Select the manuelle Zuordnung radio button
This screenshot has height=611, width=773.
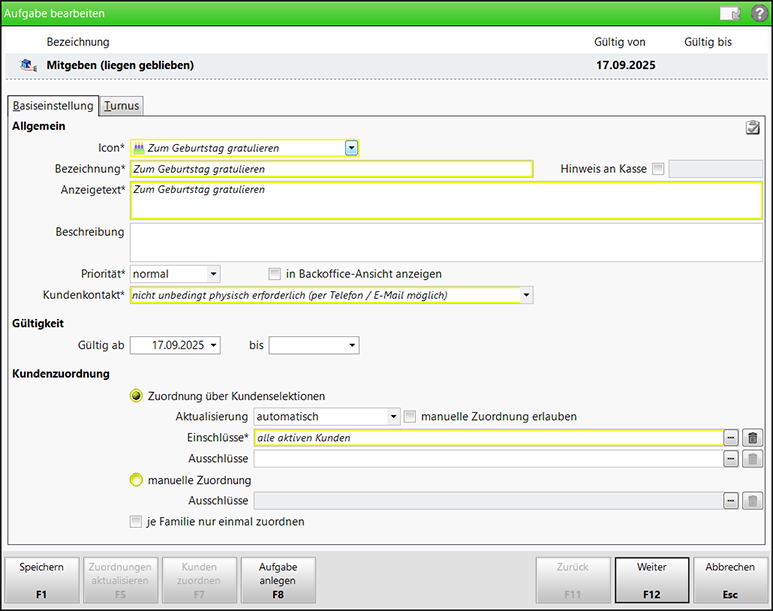click(136, 480)
